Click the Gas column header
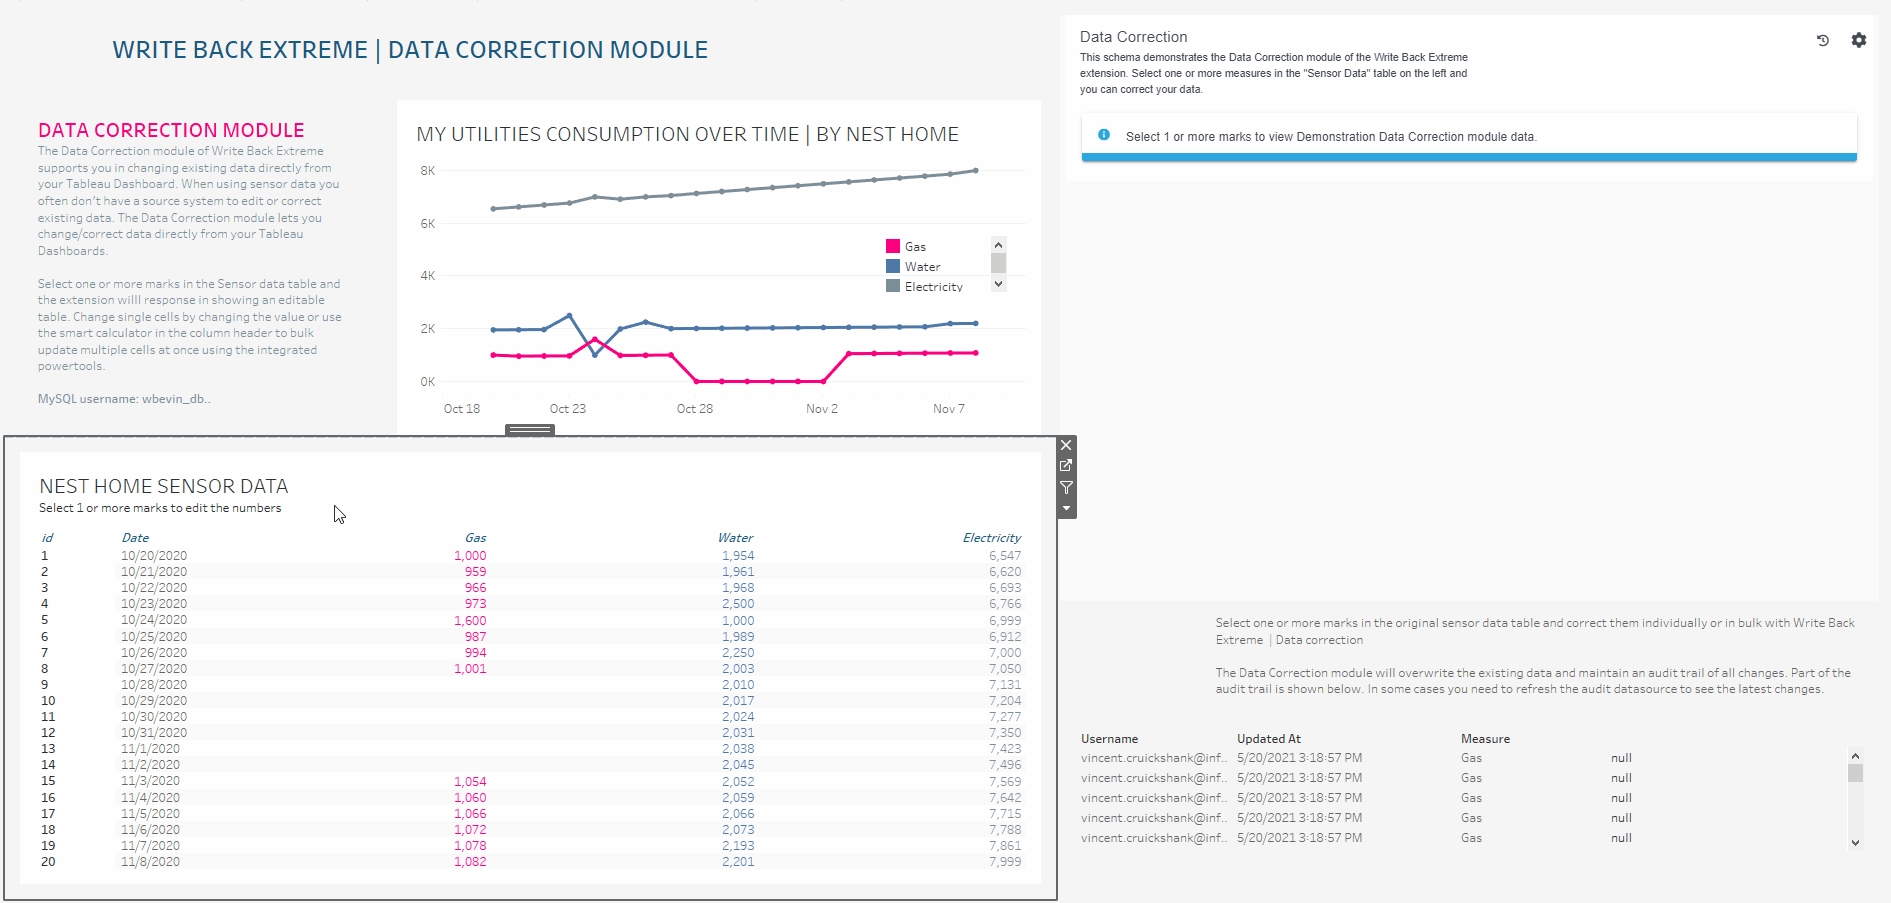The width and height of the screenshot is (1891, 903). tap(475, 538)
